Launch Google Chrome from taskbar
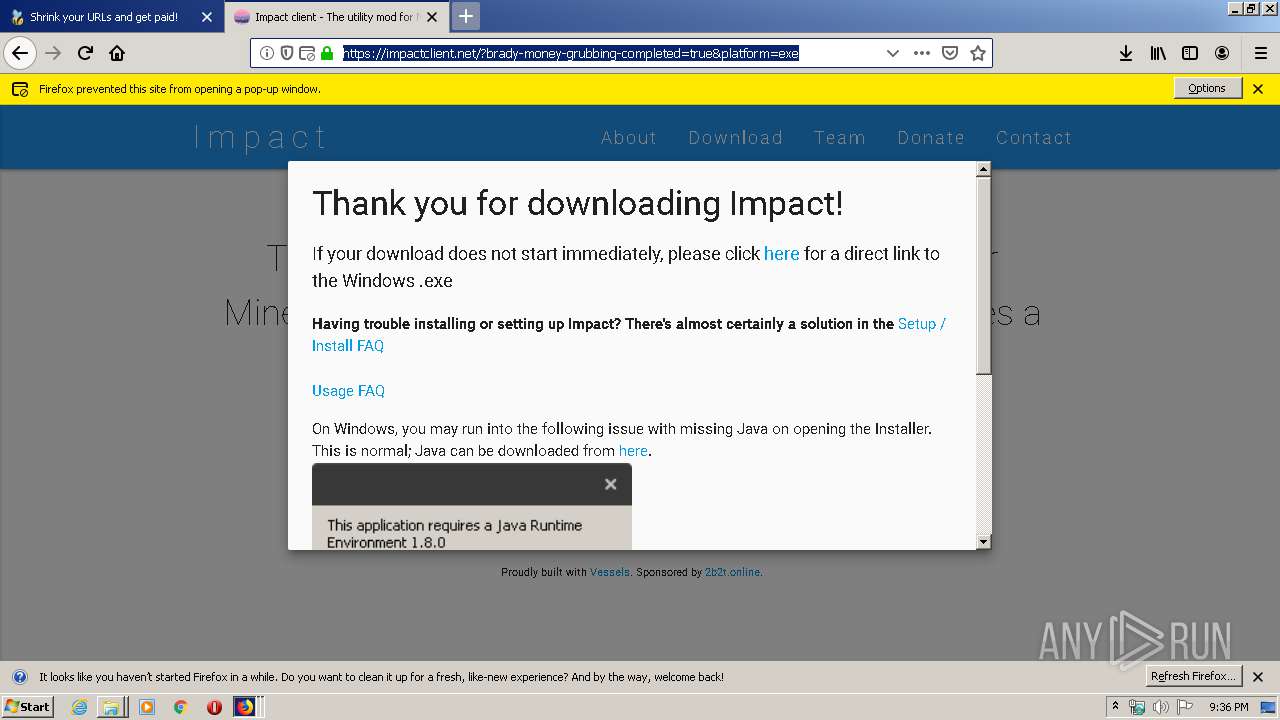The image size is (1280, 720). 180,707
